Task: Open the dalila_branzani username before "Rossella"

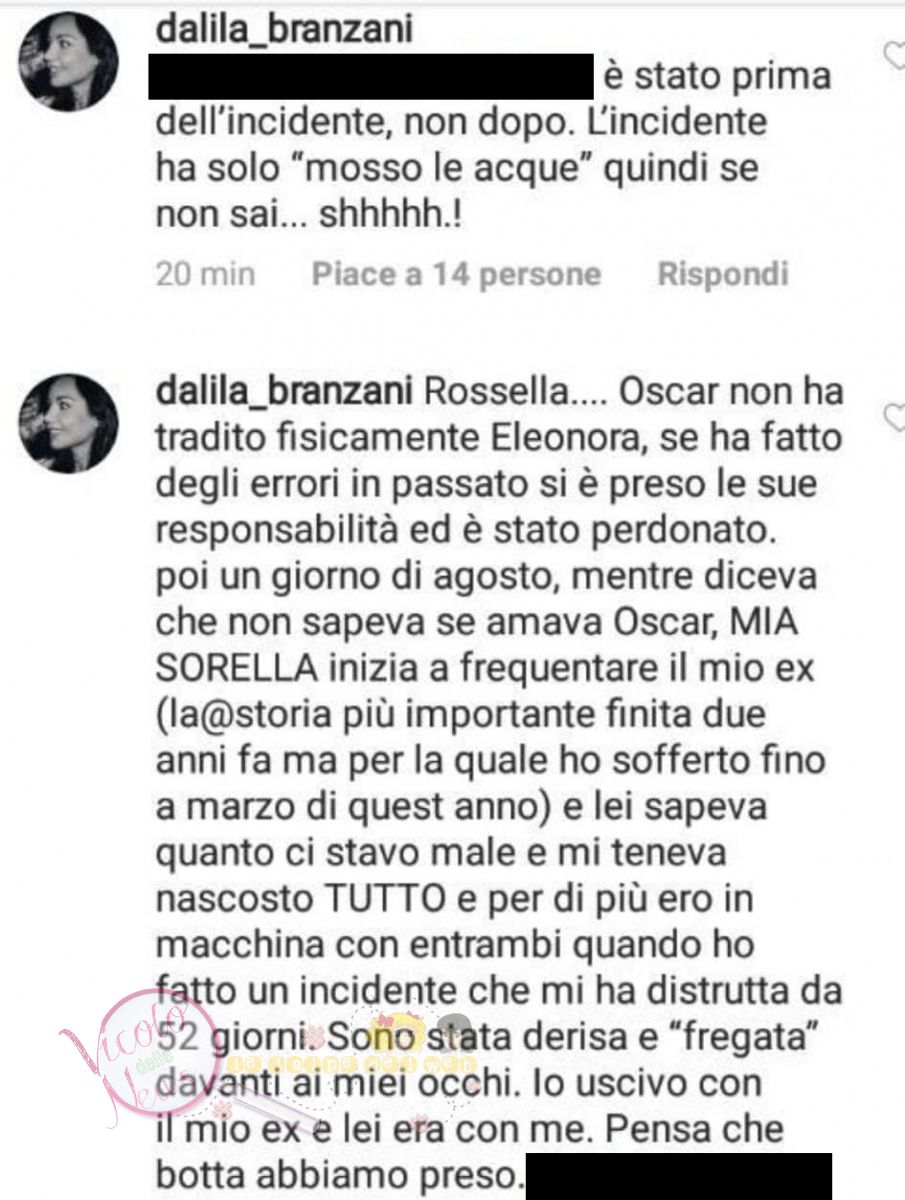Action: tap(285, 394)
